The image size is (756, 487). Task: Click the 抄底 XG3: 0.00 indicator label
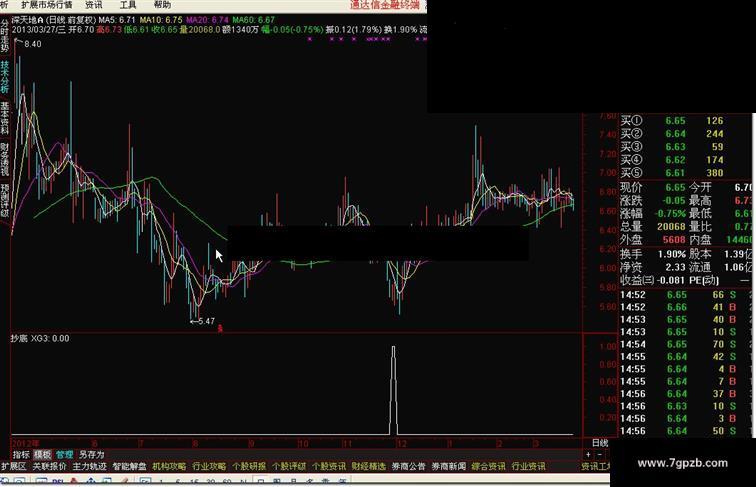40,338
